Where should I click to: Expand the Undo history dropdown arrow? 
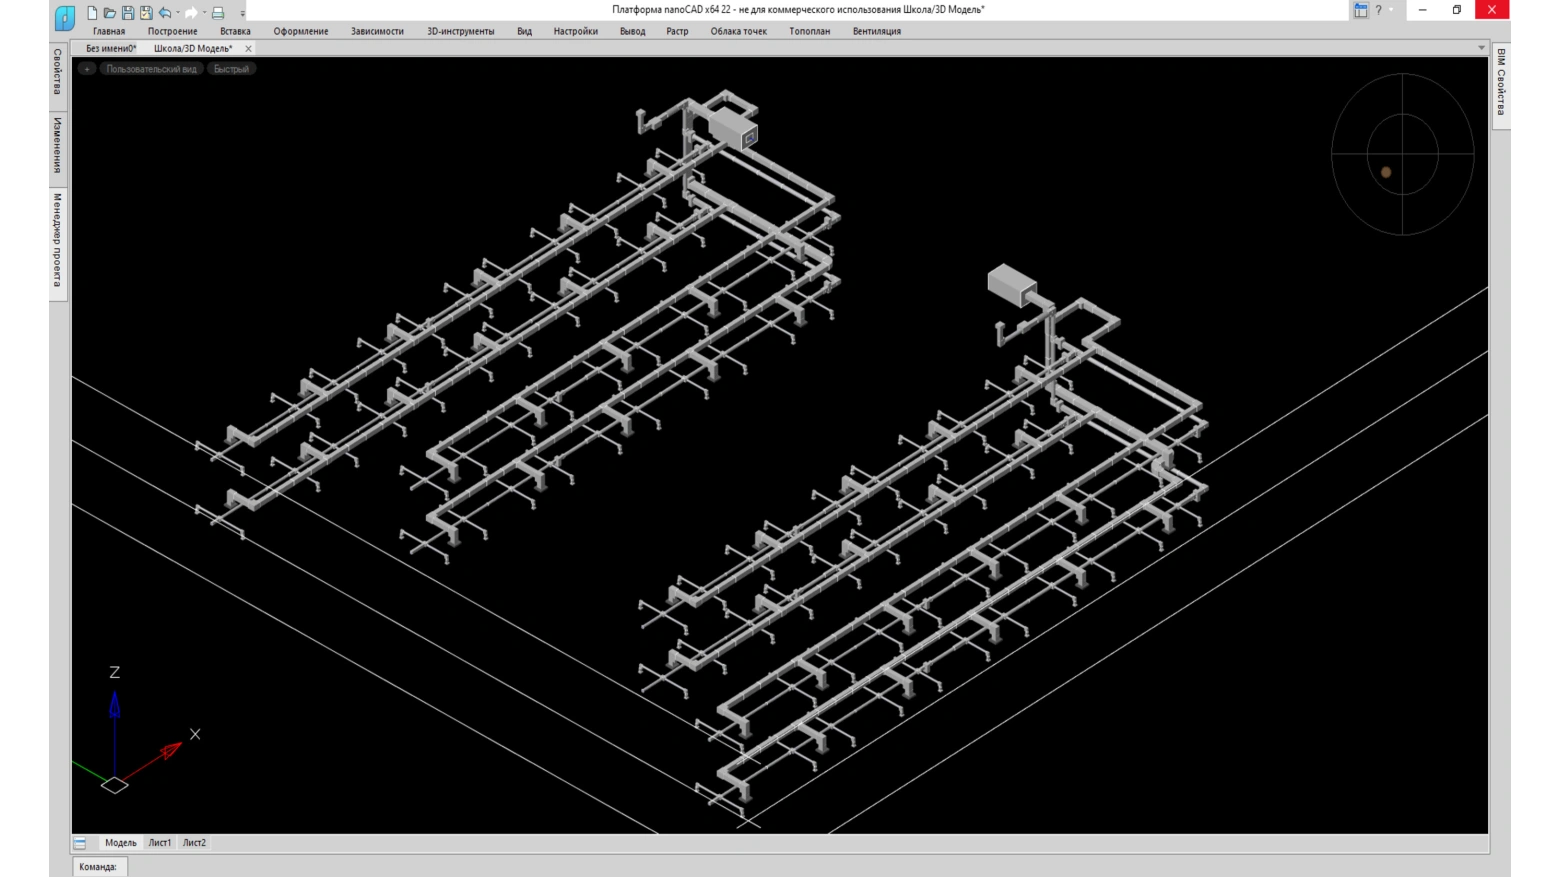178,13
